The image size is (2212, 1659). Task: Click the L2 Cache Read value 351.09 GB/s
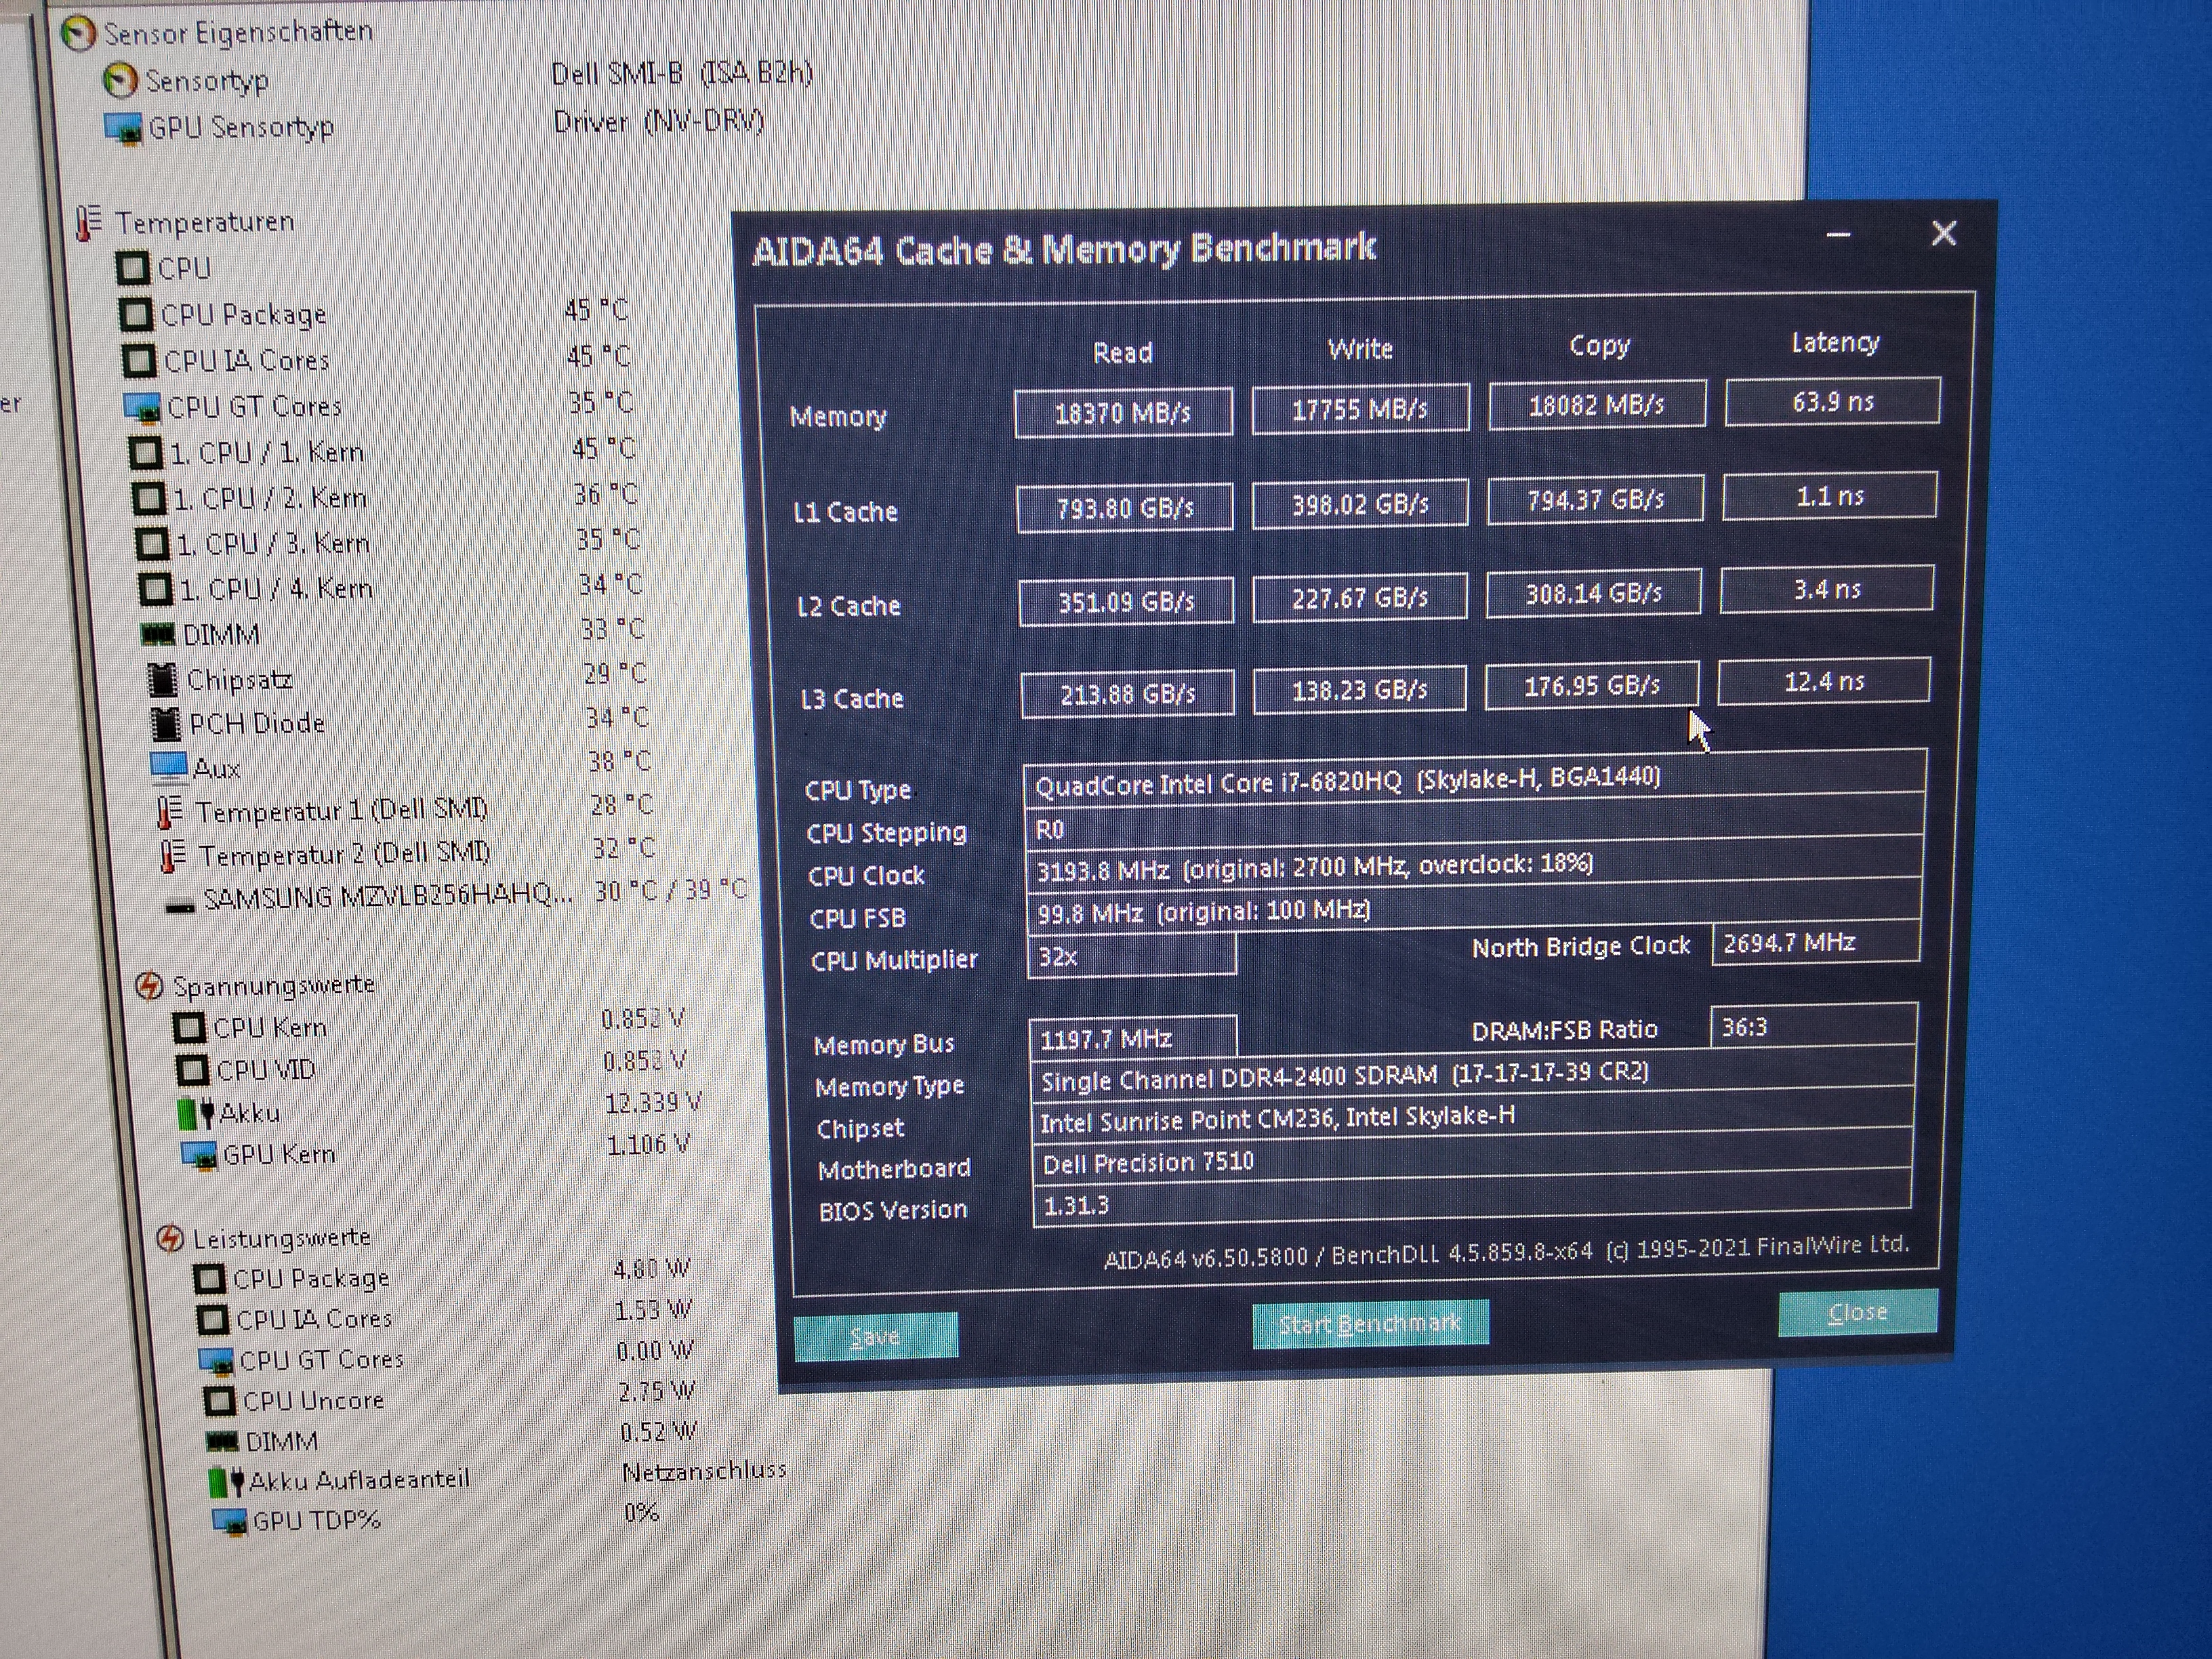(x=1126, y=601)
